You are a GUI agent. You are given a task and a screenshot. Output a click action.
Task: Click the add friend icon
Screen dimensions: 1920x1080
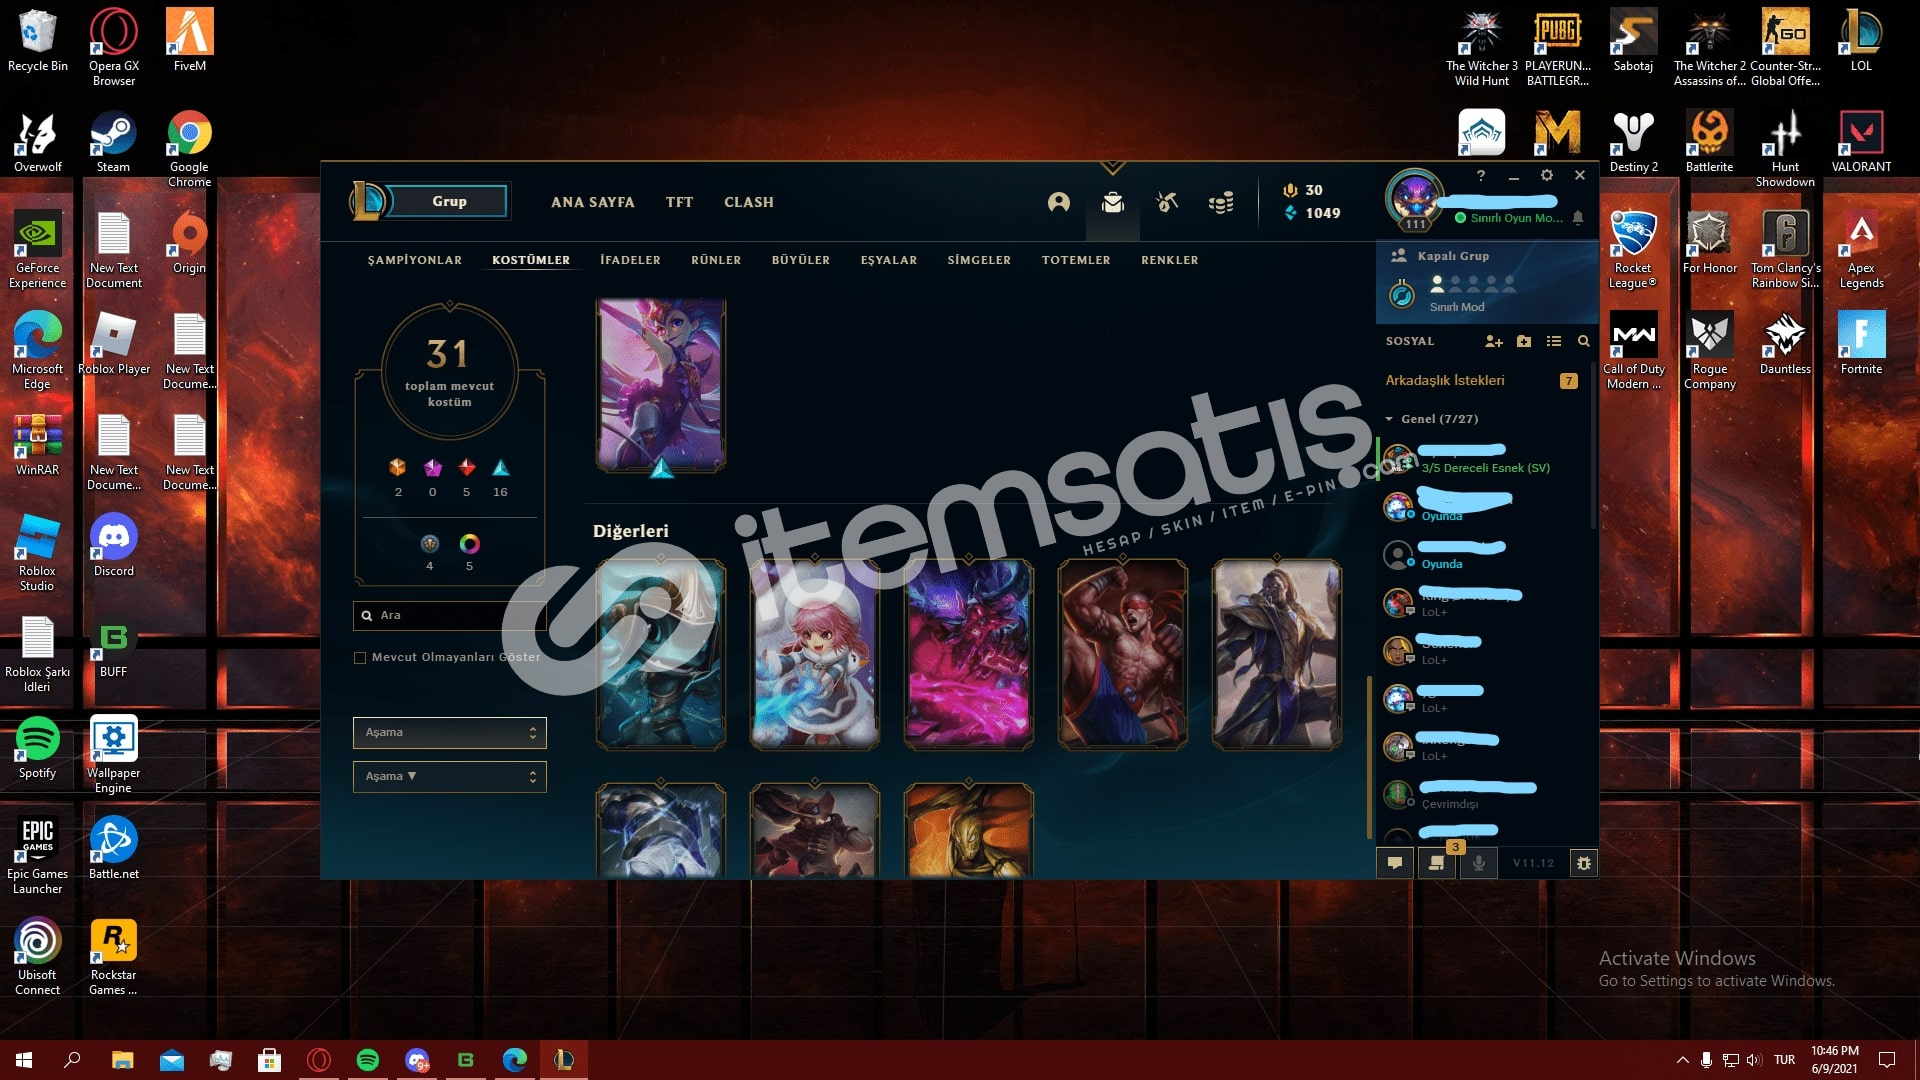(x=1494, y=342)
